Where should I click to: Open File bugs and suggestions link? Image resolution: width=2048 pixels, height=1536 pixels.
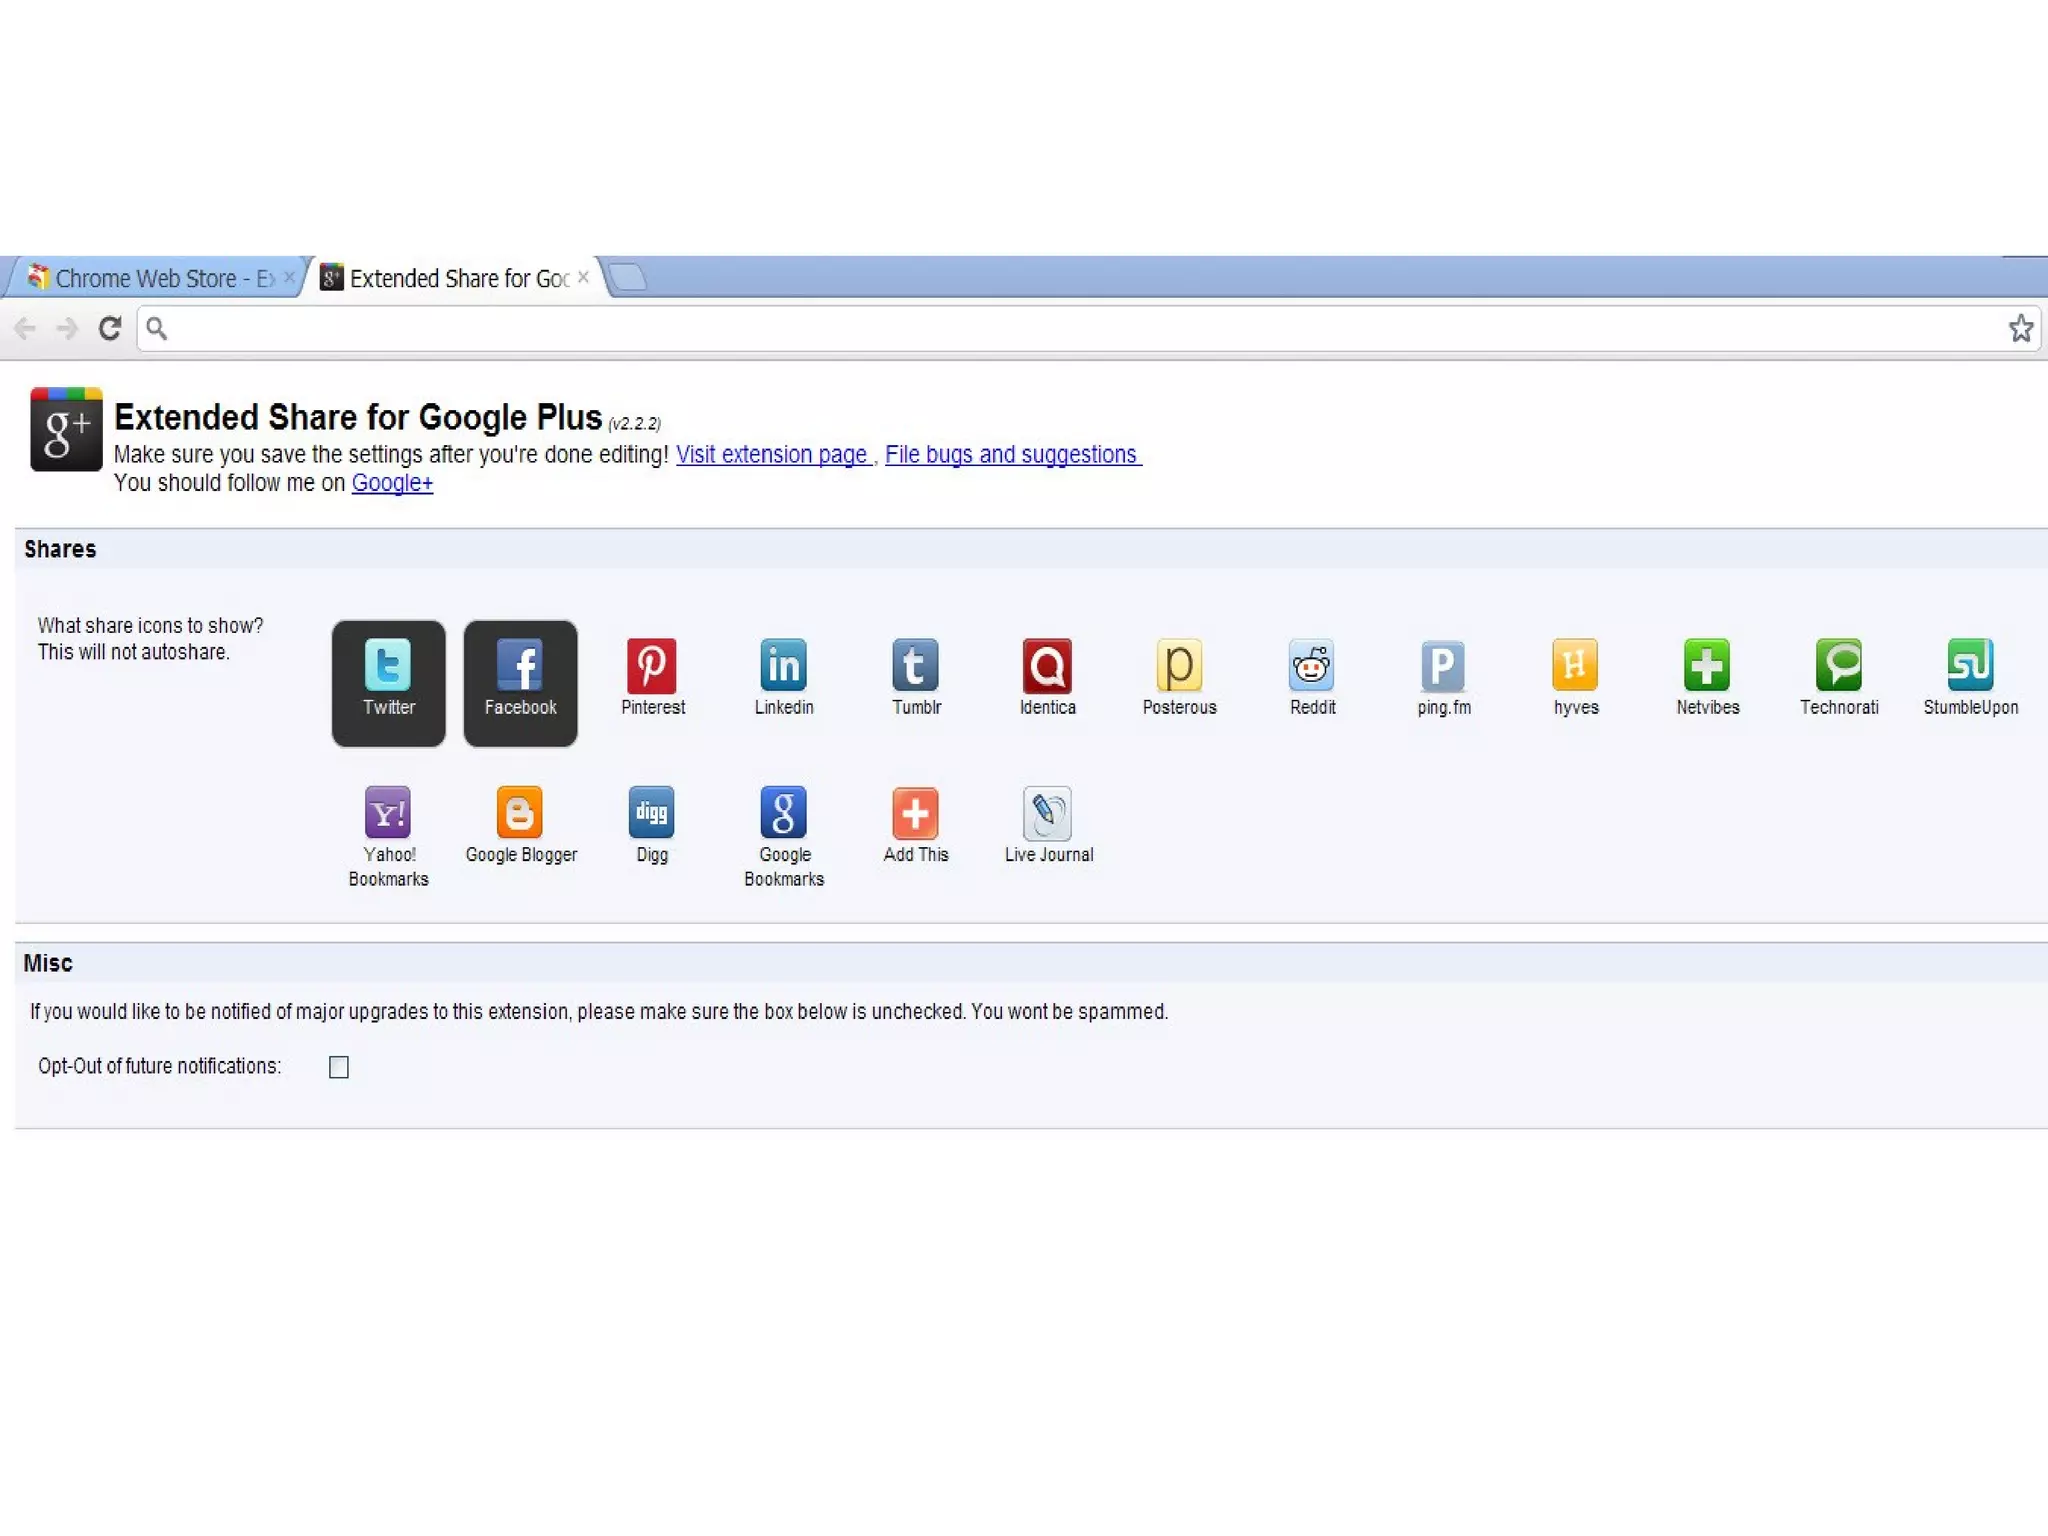tap(1011, 455)
